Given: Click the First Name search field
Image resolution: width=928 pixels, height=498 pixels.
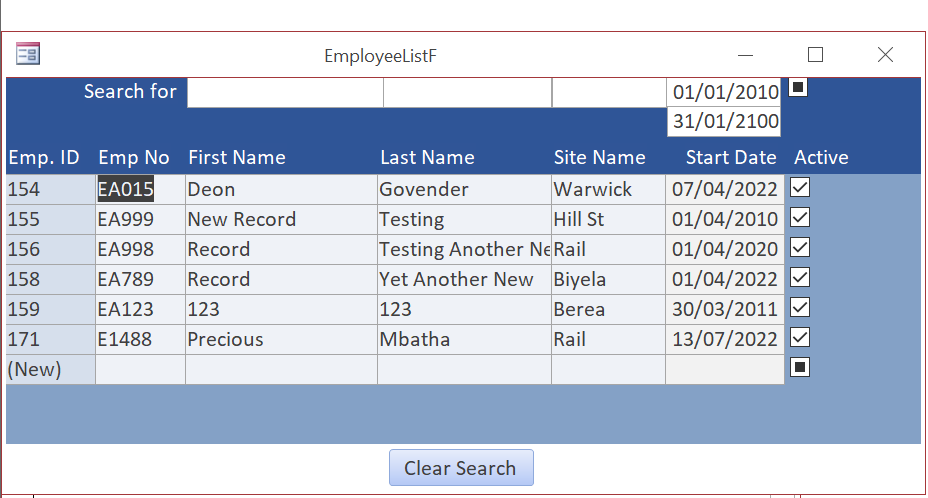Looking at the screenshot, I should pos(285,92).
